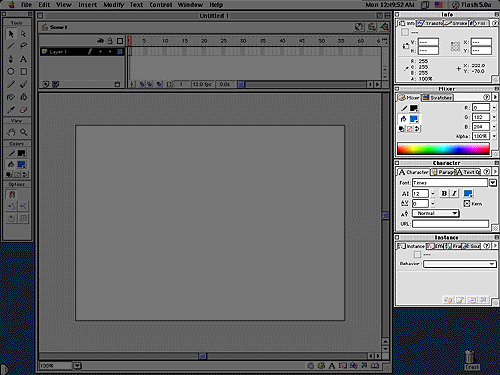This screenshot has width=500, height=375.
Task: Click the 12.0 fps frame rate box
Action: pos(202,84)
